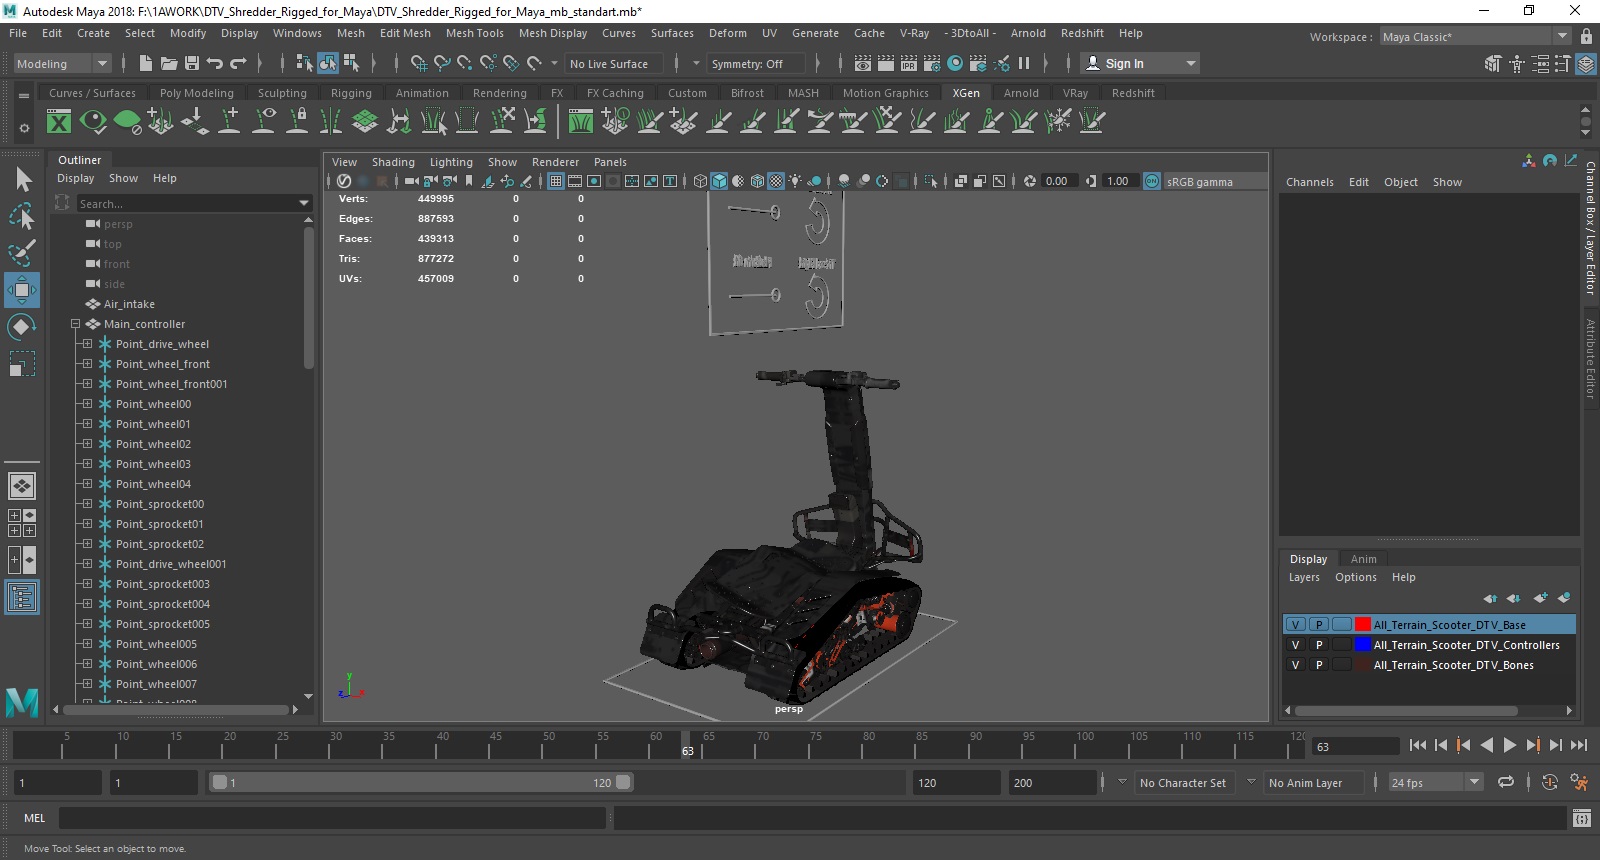Toggle the loop playback icon
Viewport: 1600px width, 860px height.
1505,783
